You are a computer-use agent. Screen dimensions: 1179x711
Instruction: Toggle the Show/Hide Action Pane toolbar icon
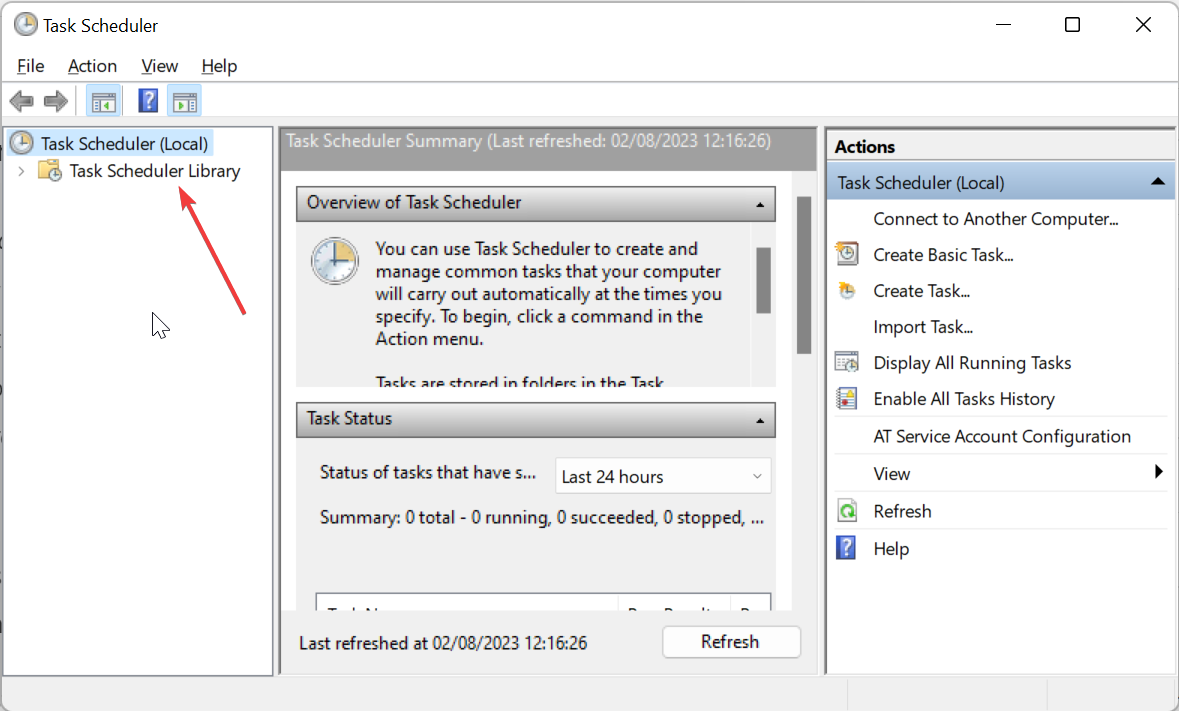point(184,101)
